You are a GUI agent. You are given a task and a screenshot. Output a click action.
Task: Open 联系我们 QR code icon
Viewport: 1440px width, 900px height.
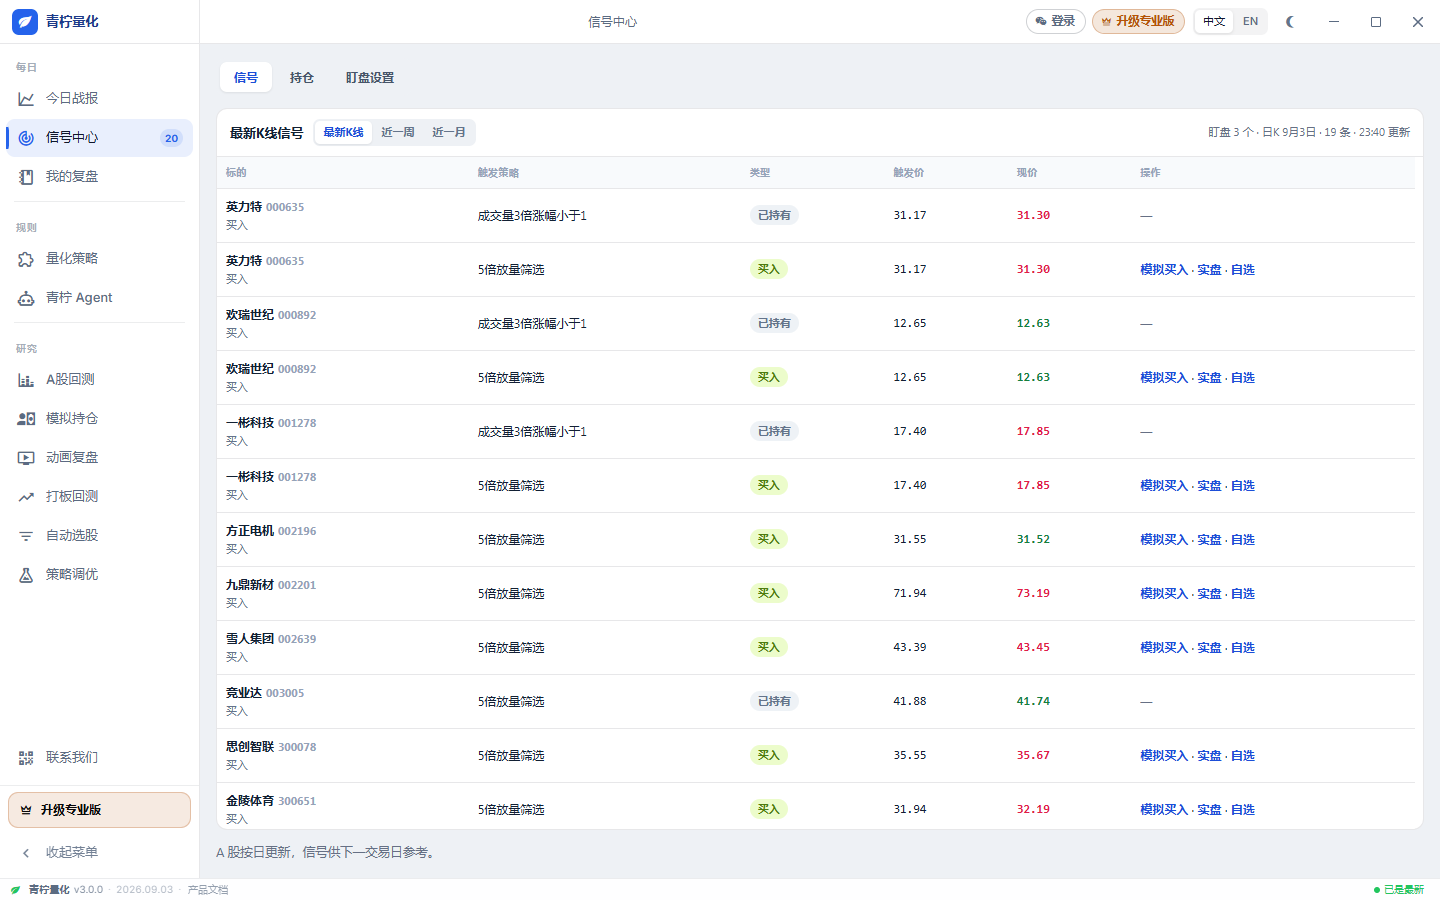point(26,758)
